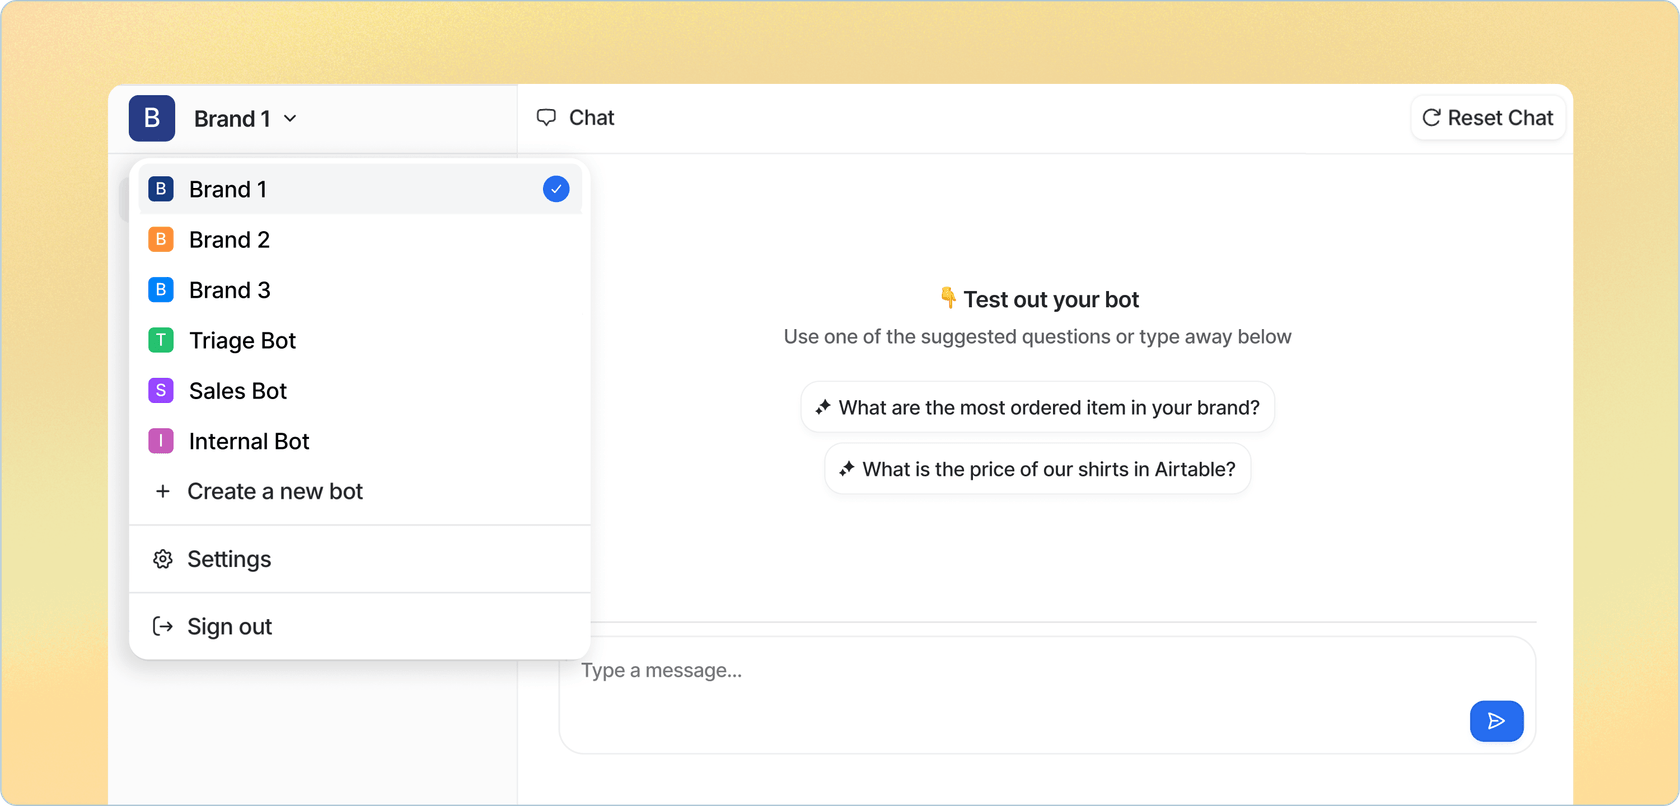Open the Chat tab
The height and width of the screenshot is (806, 1680).
[x=576, y=118]
